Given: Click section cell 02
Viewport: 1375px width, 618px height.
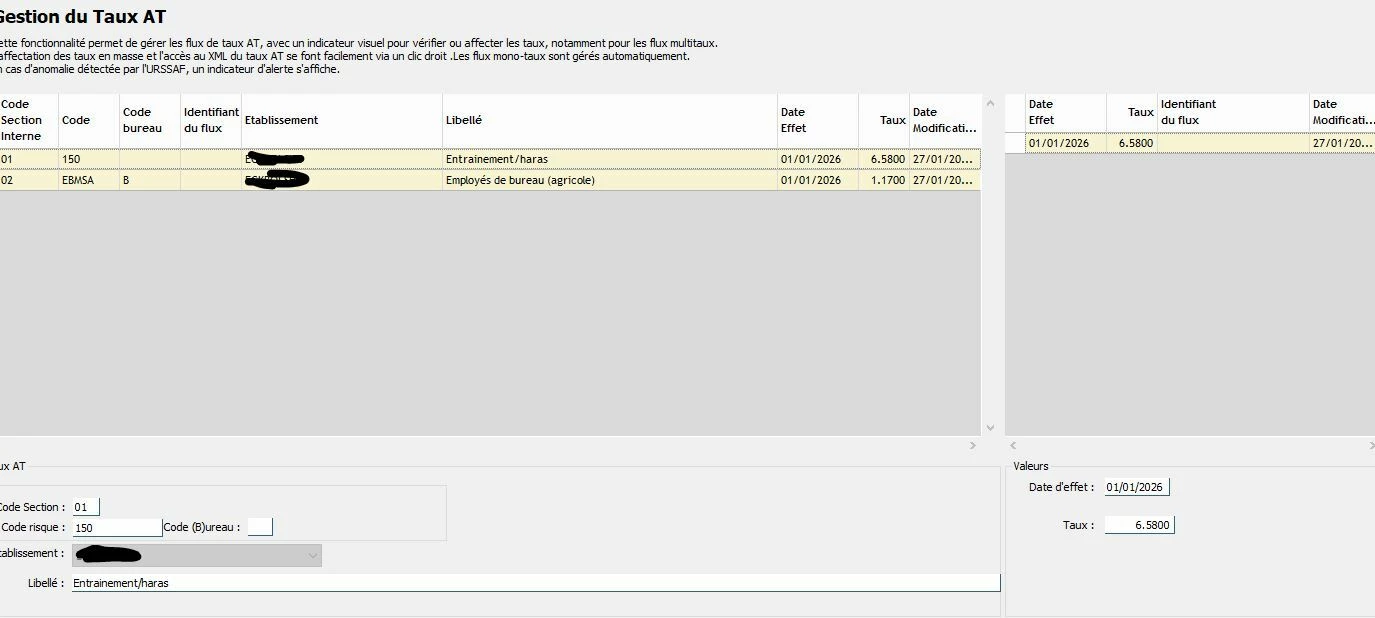Looking at the screenshot, I should (x=29, y=181).
